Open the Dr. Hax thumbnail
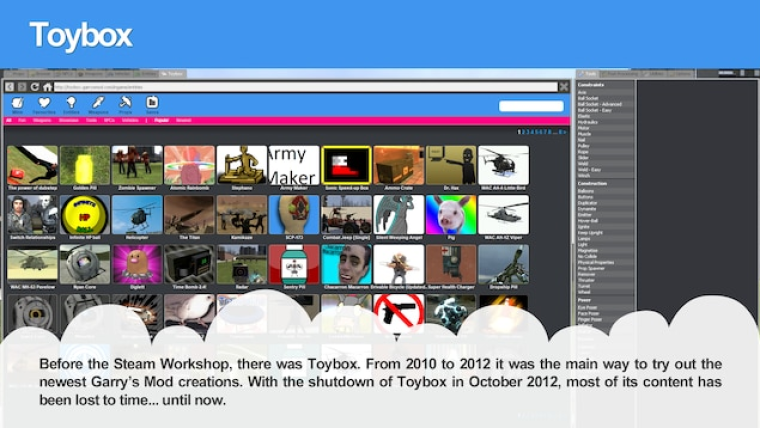The width and height of the screenshot is (760, 428). pyautogui.click(x=451, y=165)
